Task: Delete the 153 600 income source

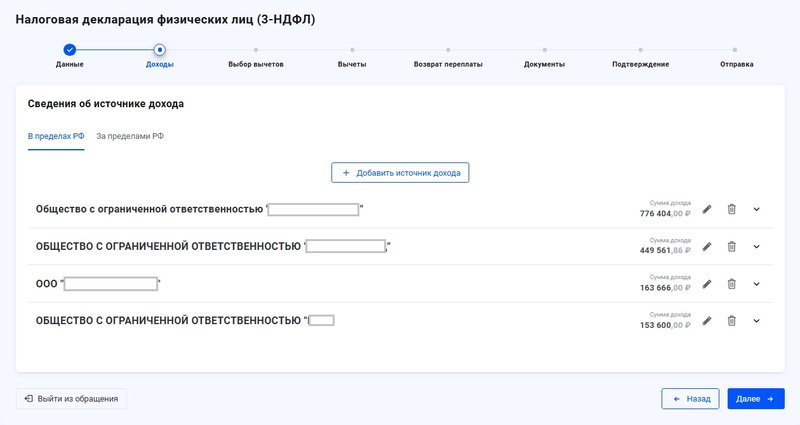Action: tap(731, 321)
